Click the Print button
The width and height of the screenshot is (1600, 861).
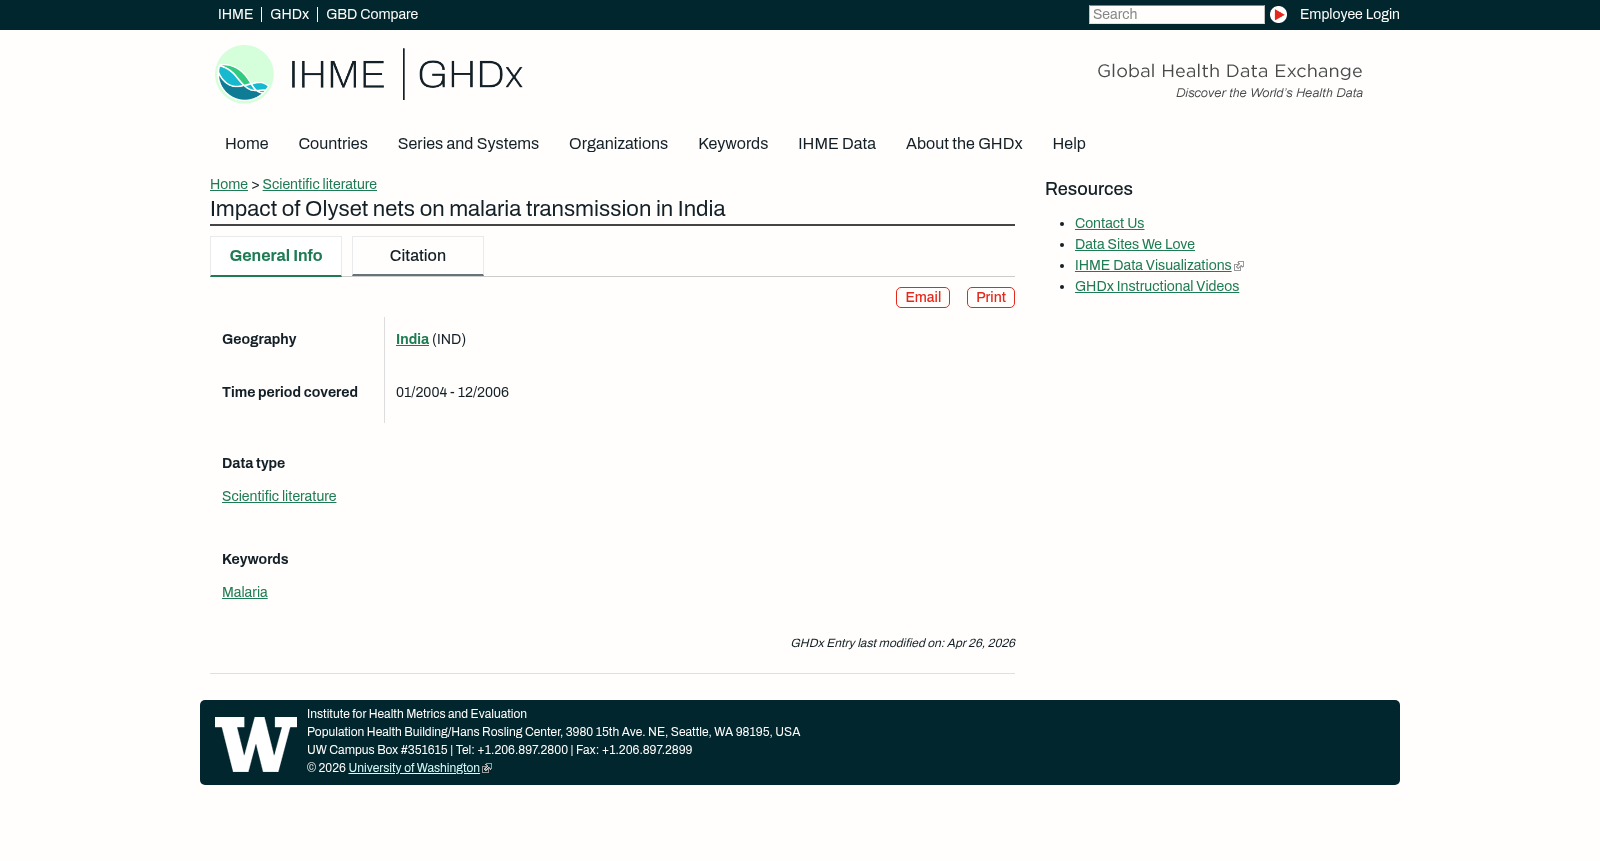[x=991, y=298]
